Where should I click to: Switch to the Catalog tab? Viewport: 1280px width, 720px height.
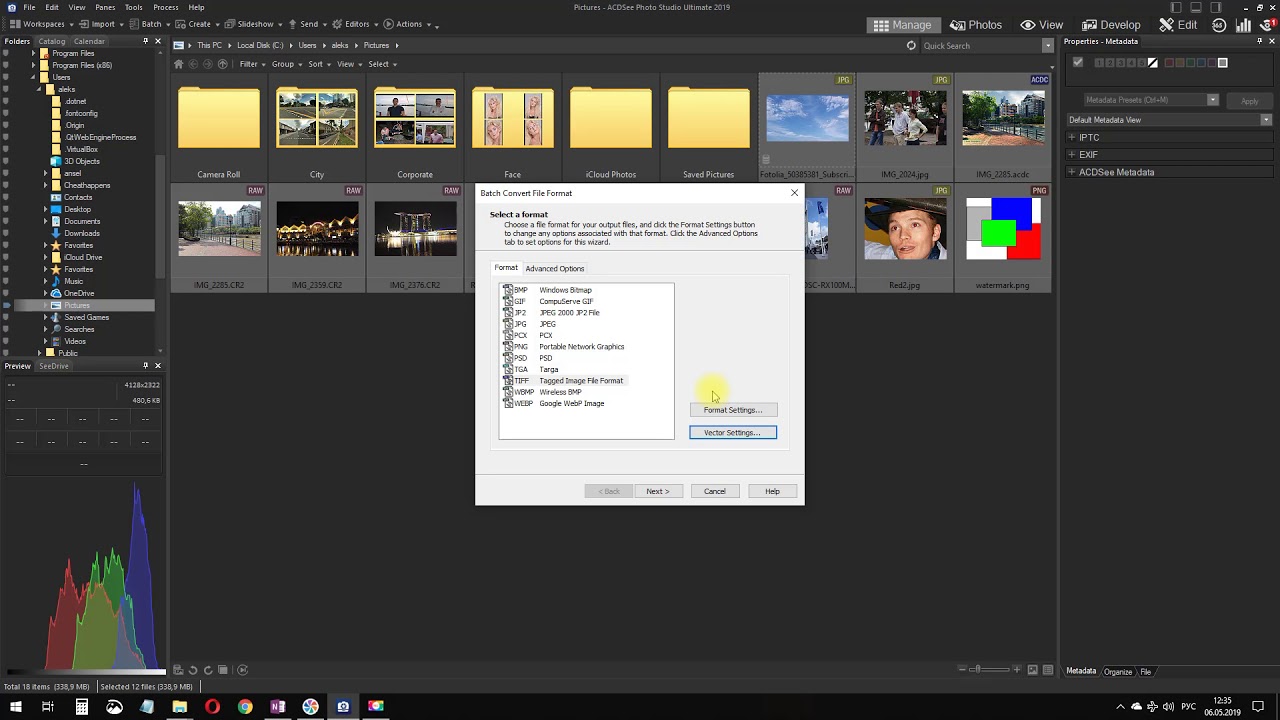pyautogui.click(x=52, y=41)
